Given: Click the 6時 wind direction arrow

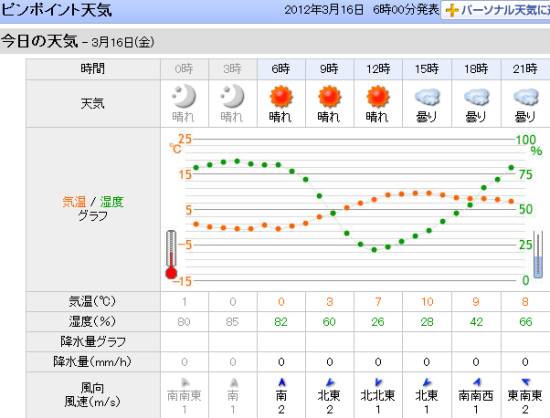Looking at the screenshot, I should [281, 383].
